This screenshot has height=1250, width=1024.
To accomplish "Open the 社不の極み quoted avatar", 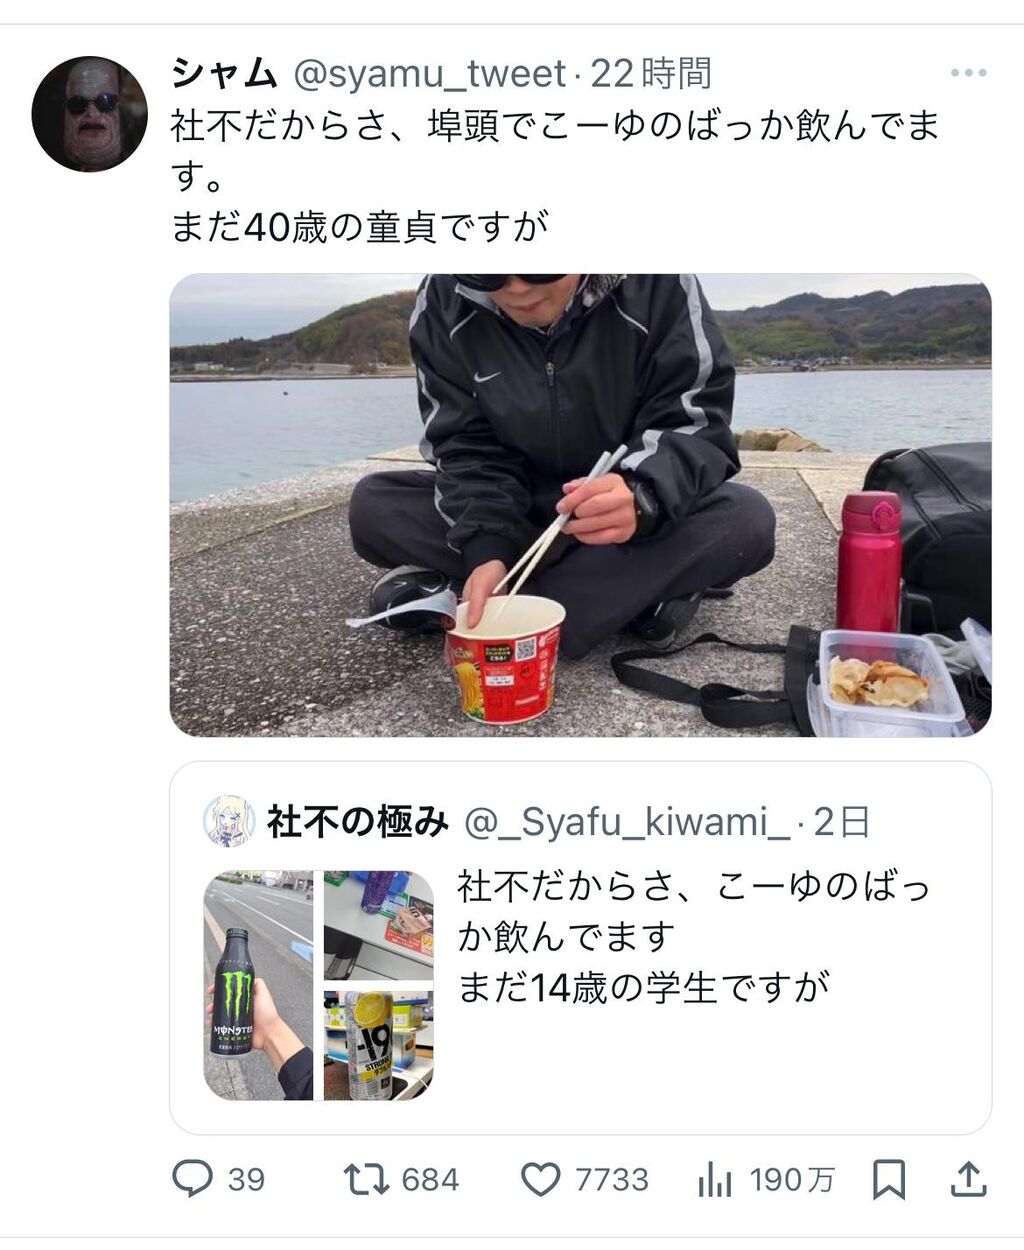I will point(229,822).
